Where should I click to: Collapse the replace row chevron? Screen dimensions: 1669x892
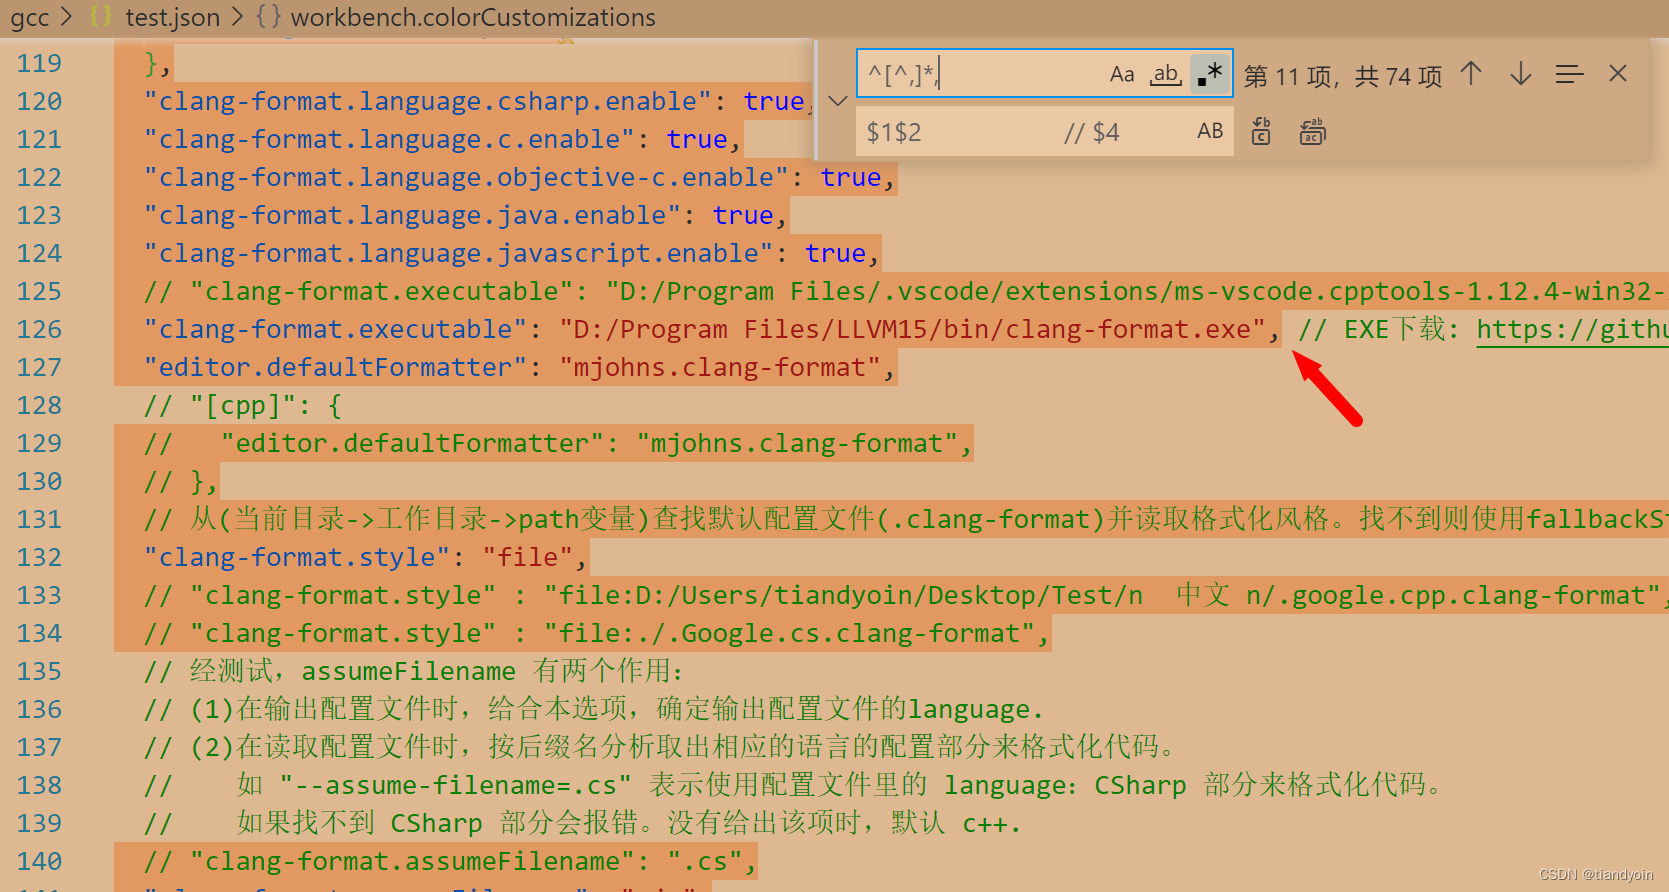click(x=838, y=101)
